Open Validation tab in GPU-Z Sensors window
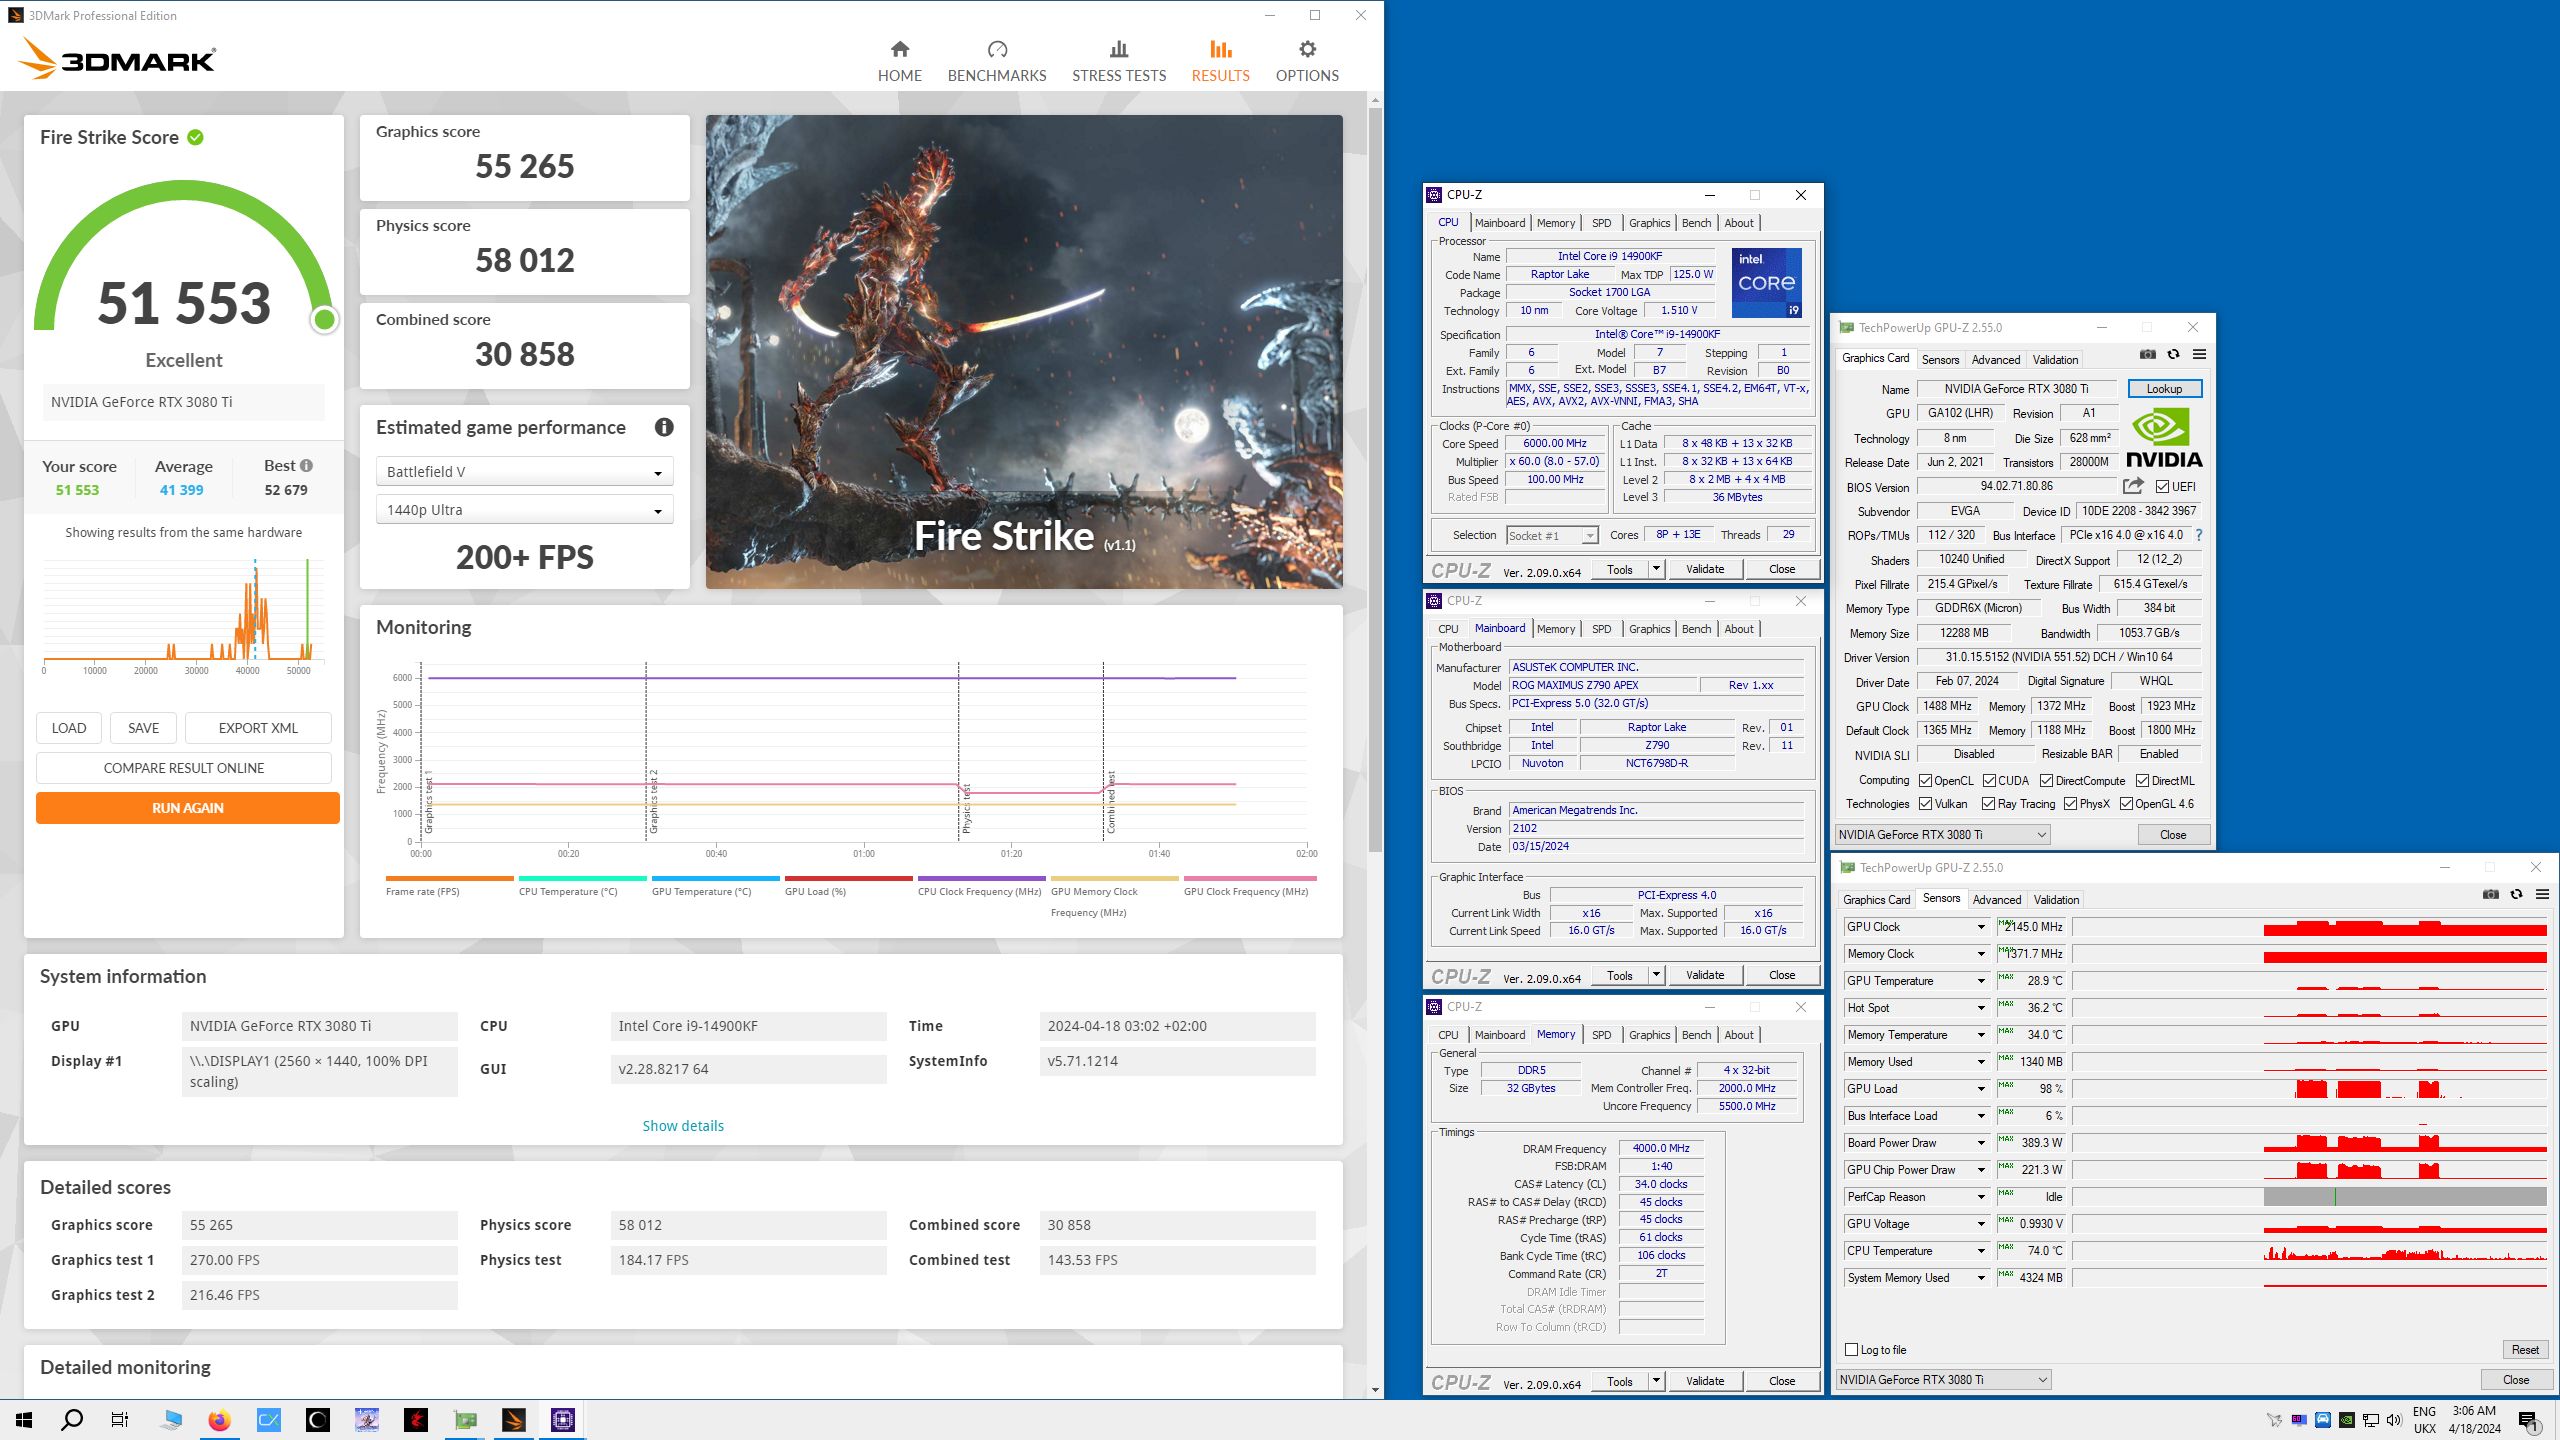Screen dimensions: 2560x1440 (x=2056, y=900)
